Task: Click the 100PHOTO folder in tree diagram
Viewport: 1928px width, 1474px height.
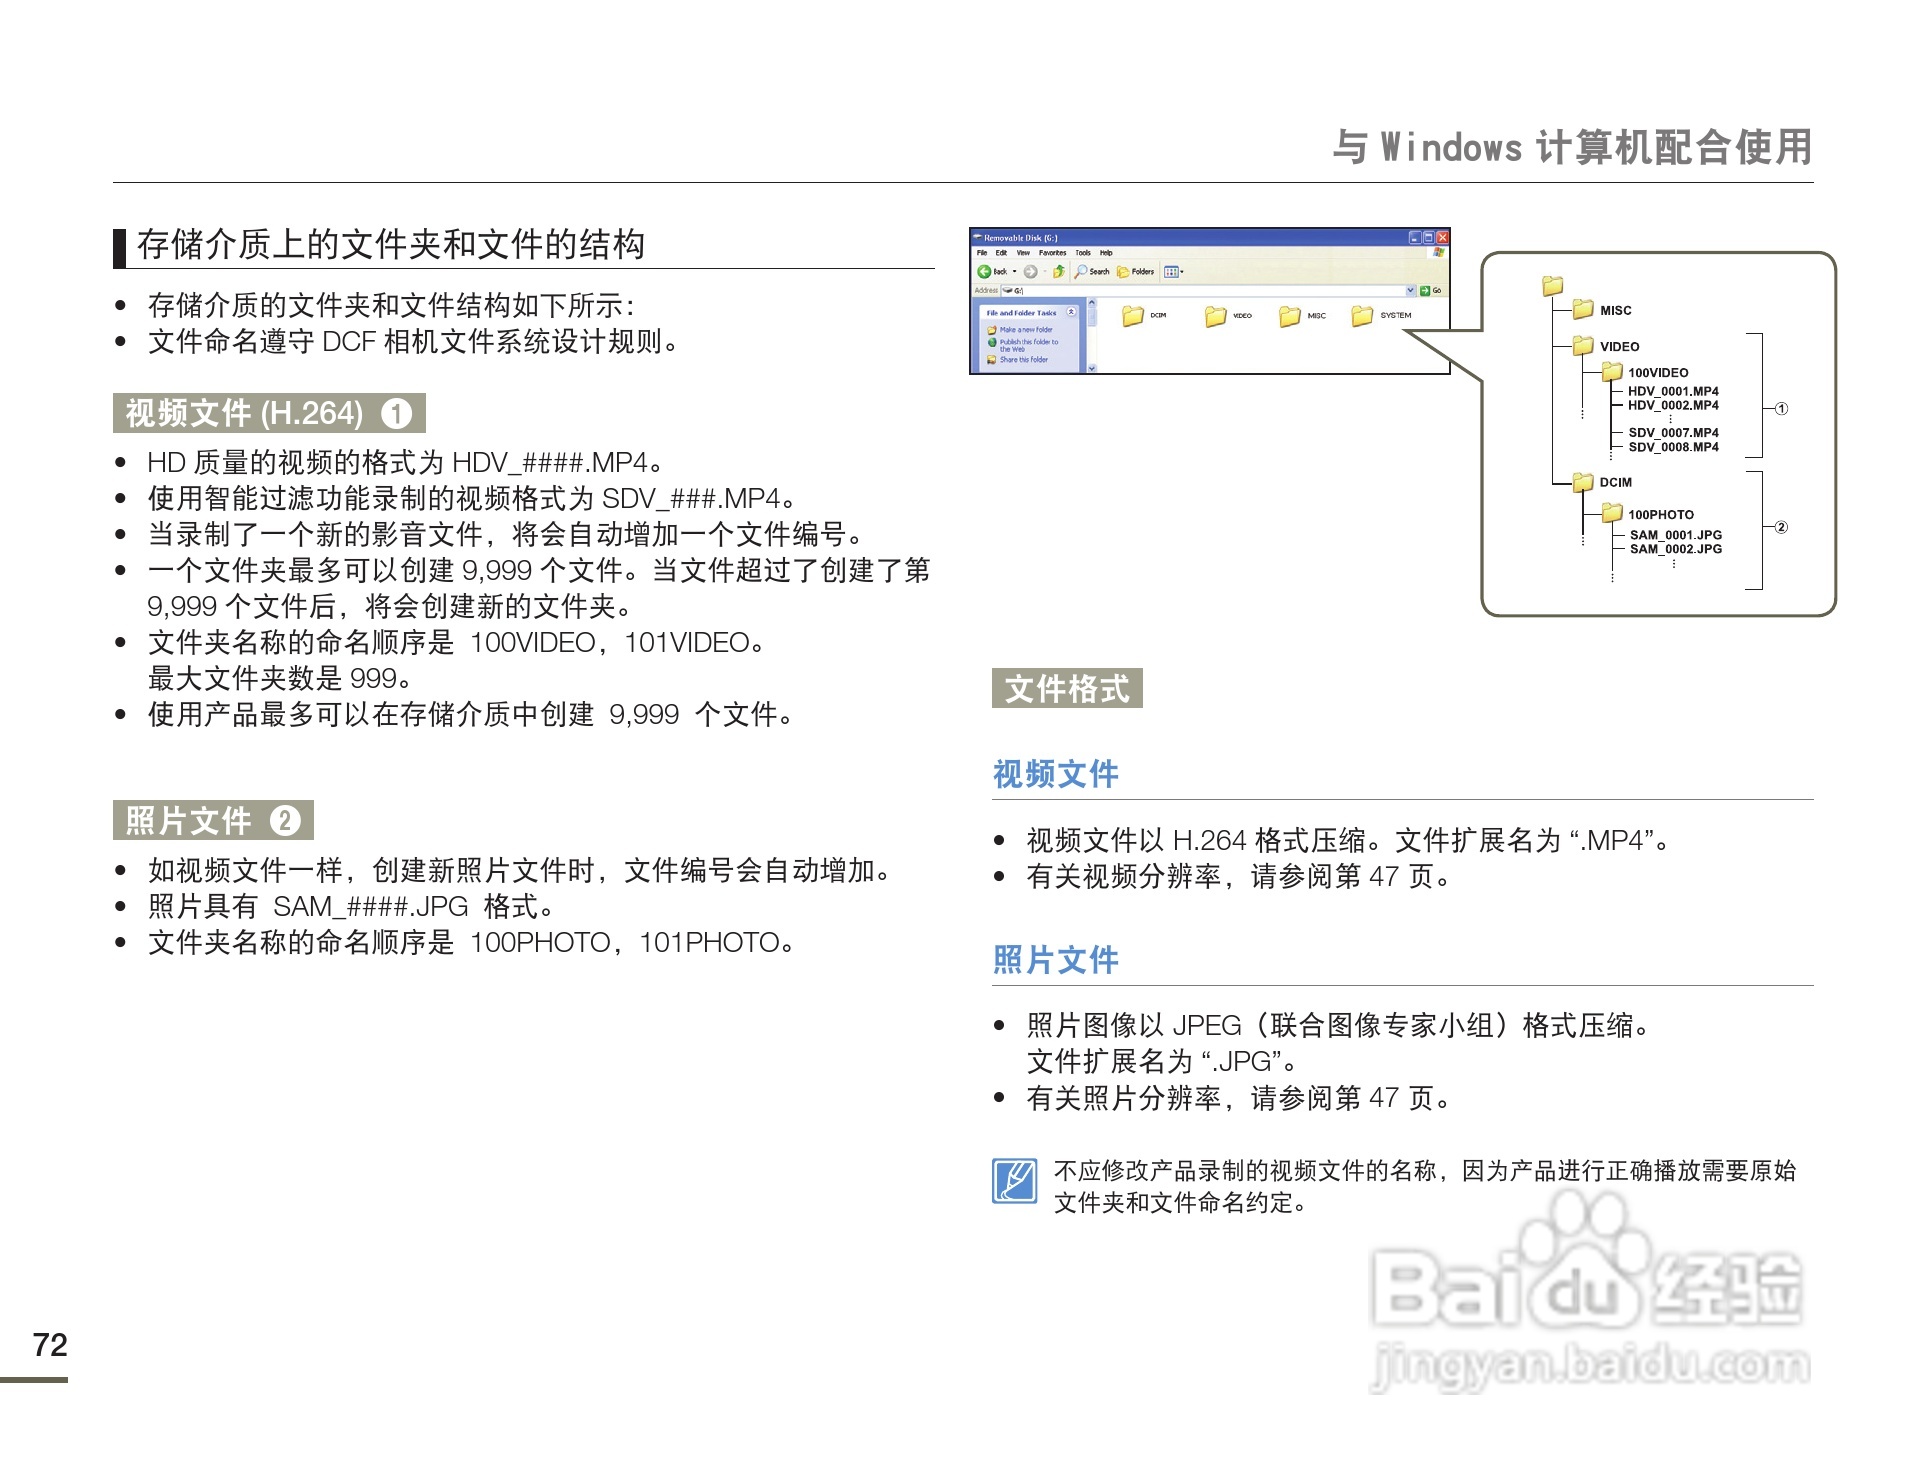Action: pos(1612,512)
